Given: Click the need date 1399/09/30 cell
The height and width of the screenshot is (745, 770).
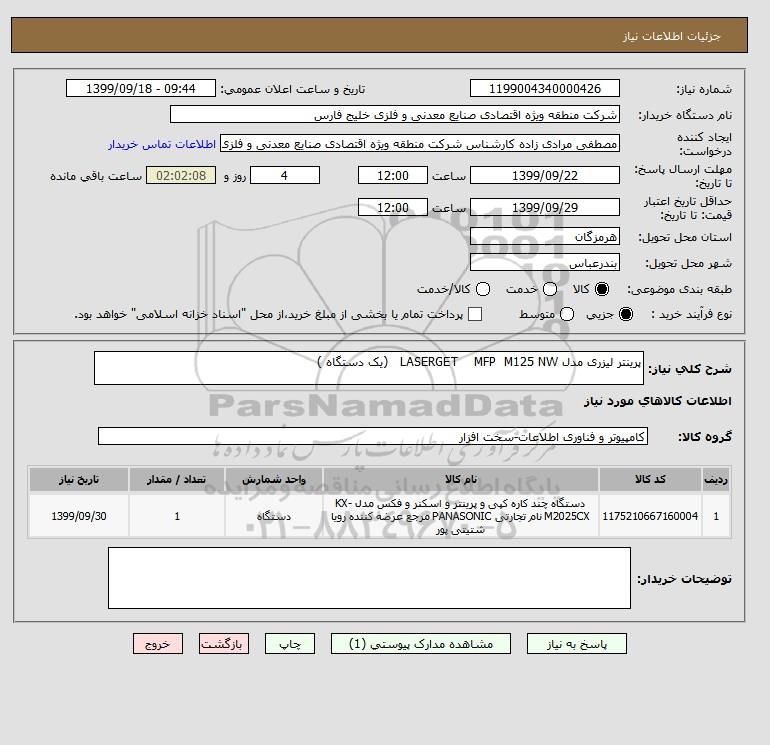Looking at the screenshot, I should [79, 516].
